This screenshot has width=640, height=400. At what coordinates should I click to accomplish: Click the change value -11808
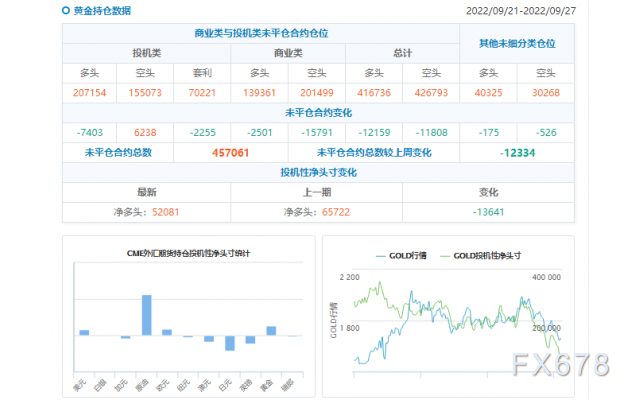pos(431,133)
